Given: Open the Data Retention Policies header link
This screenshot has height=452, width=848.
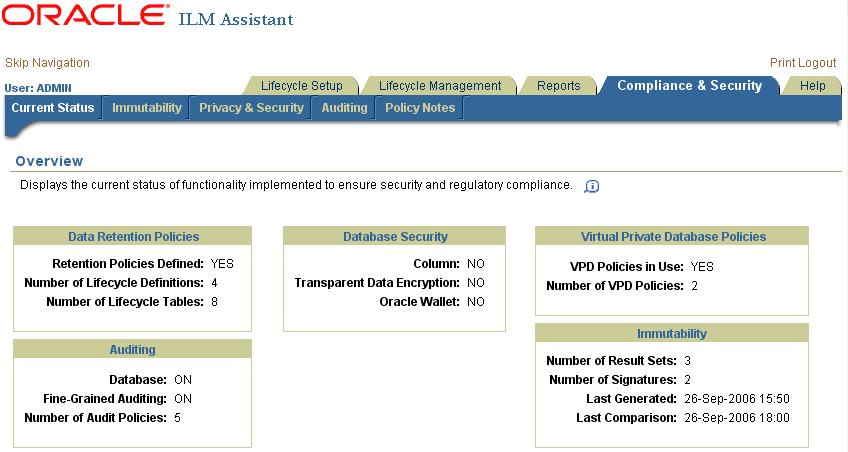Looking at the screenshot, I should point(133,237).
